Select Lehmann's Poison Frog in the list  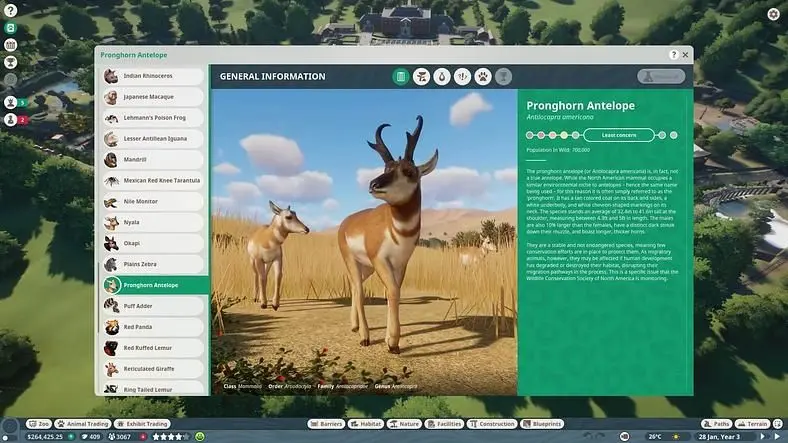[153, 118]
